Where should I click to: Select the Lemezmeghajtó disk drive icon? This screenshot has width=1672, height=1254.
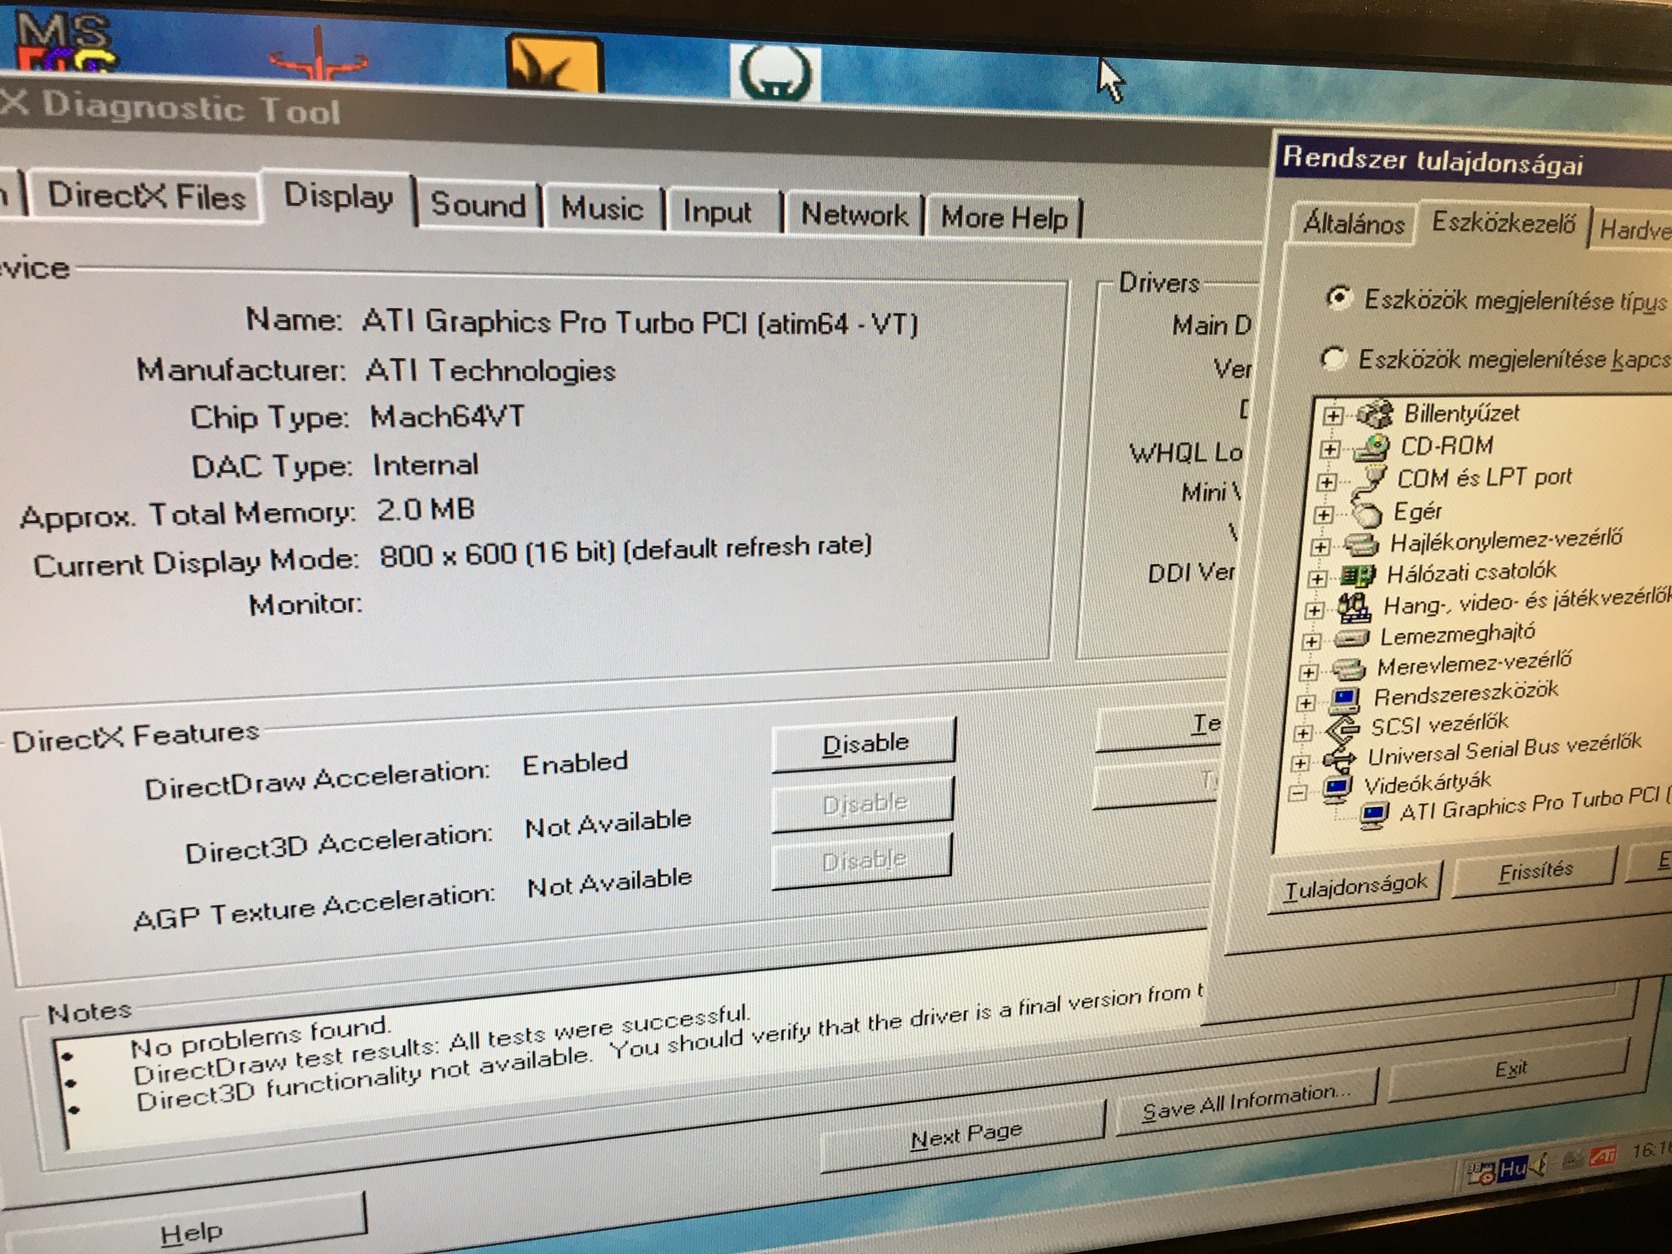pyautogui.click(x=1351, y=638)
